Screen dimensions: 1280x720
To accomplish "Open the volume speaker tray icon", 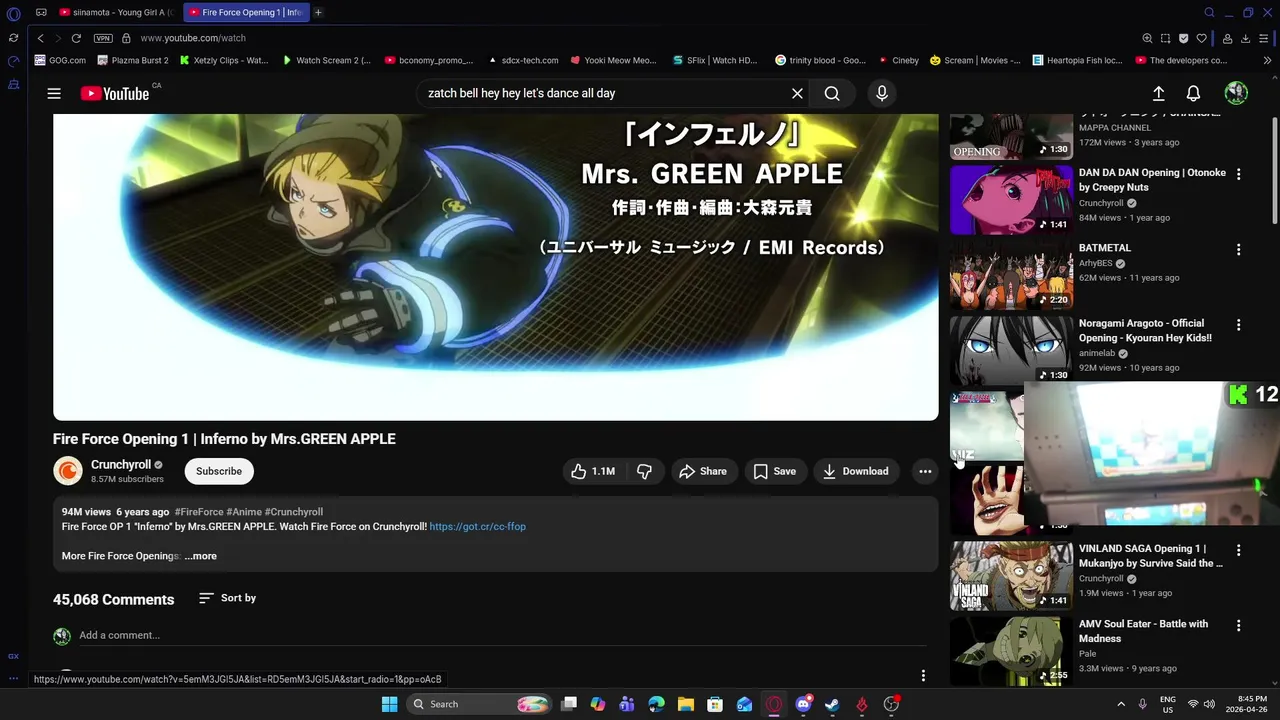I will 1209,704.
